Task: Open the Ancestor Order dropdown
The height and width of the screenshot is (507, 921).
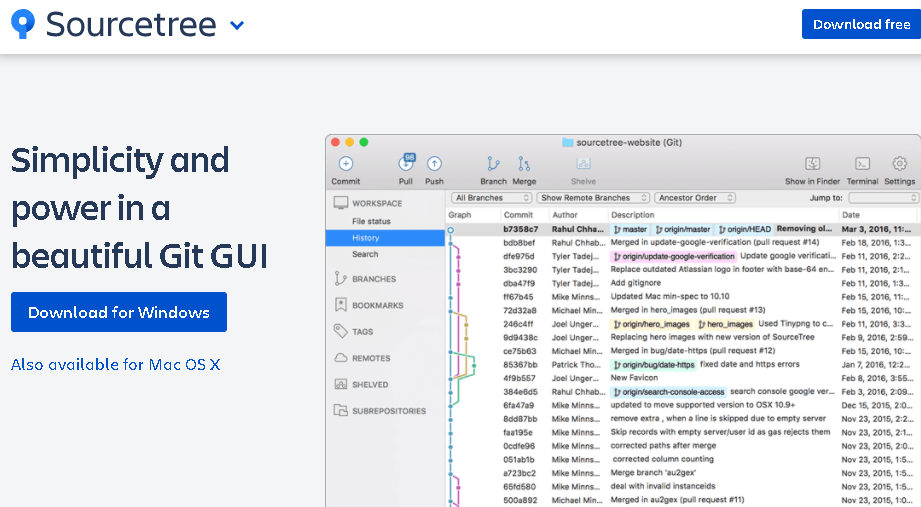Action: pos(695,198)
